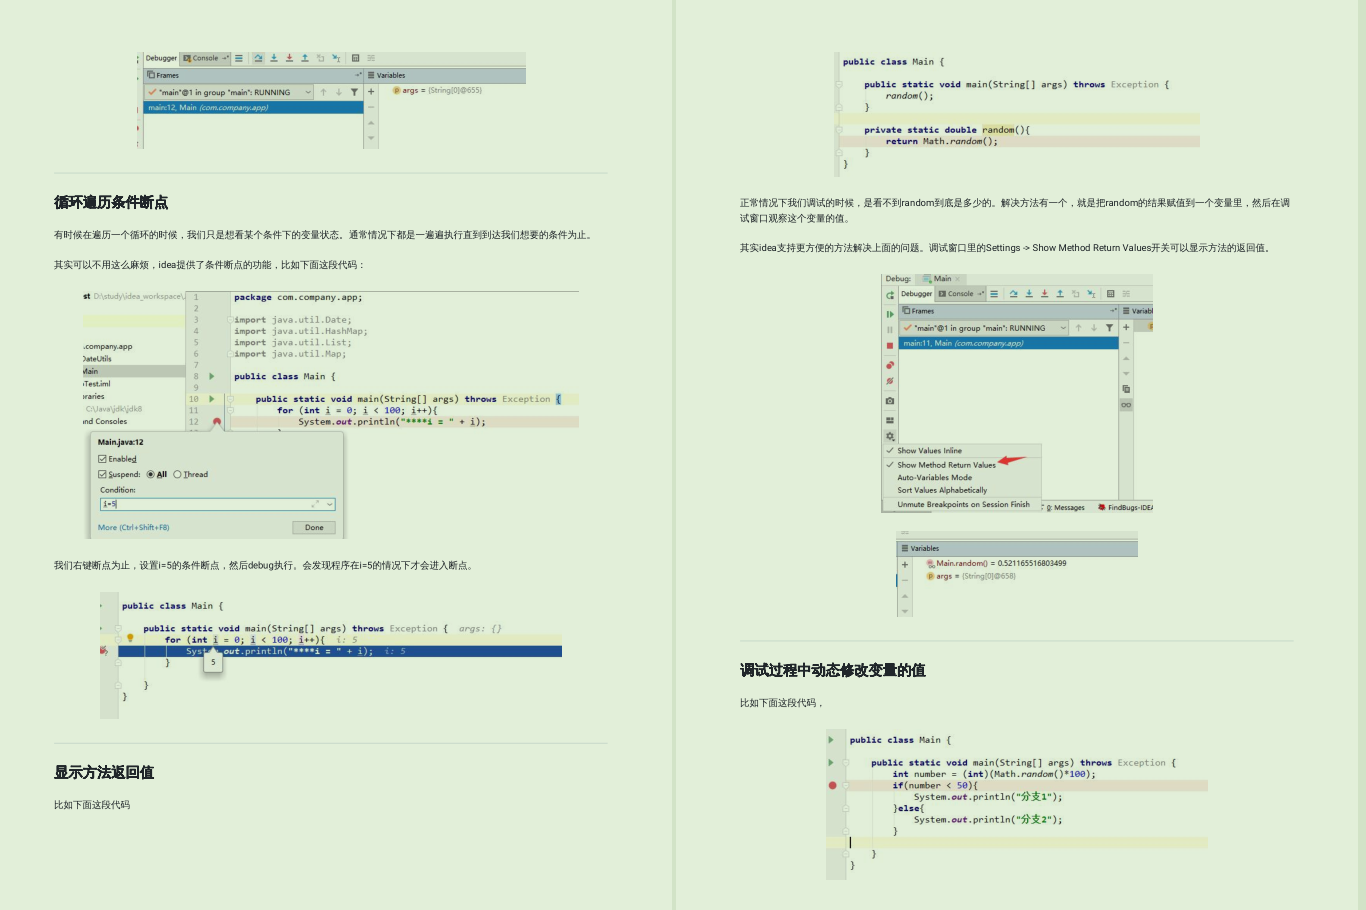Click lightbulb icon beside for loop line

pyautogui.click(x=130, y=638)
